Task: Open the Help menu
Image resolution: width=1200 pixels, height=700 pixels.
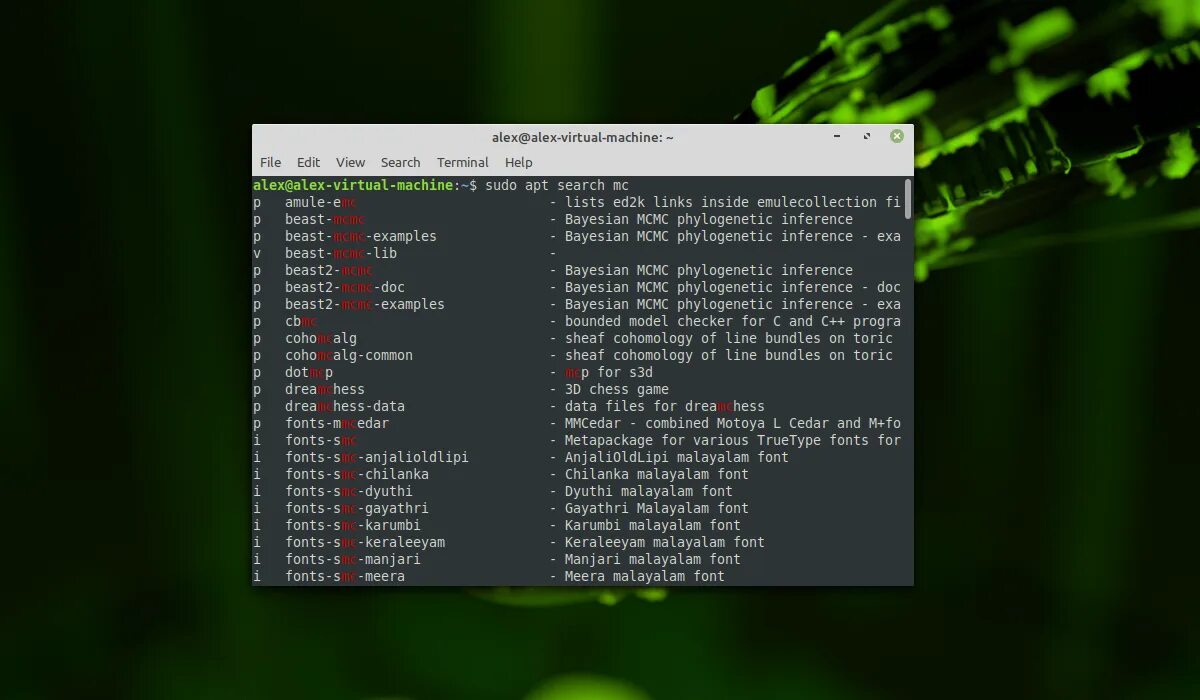Action: (x=519, y=162)
